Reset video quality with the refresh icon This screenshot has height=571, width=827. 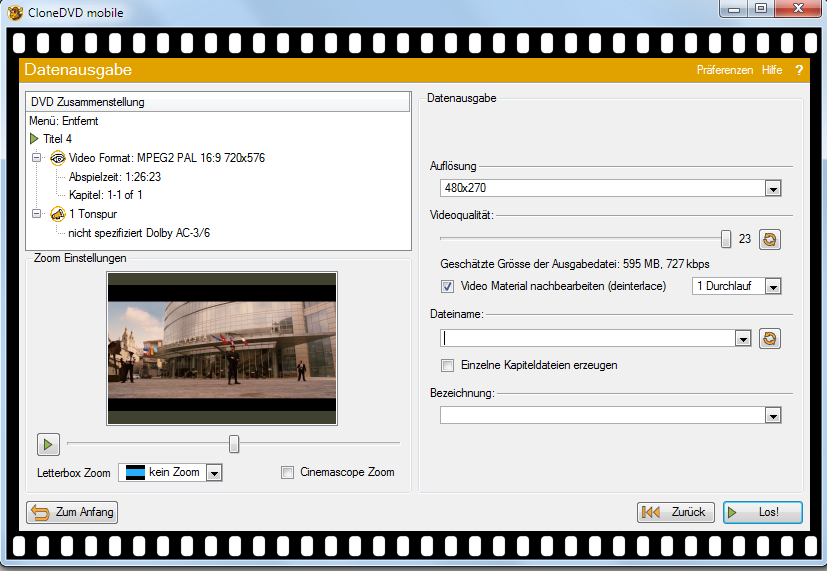click(x=770, y=239)
